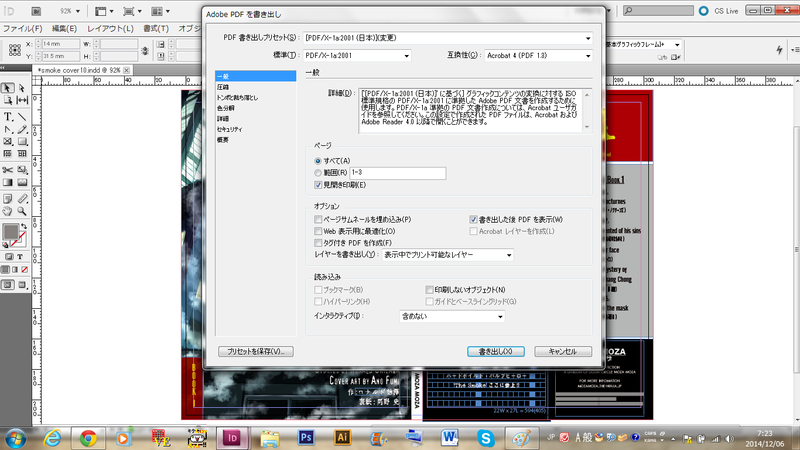
Task: Click the 書き出し(X) export button
Action: click(495, 351)
